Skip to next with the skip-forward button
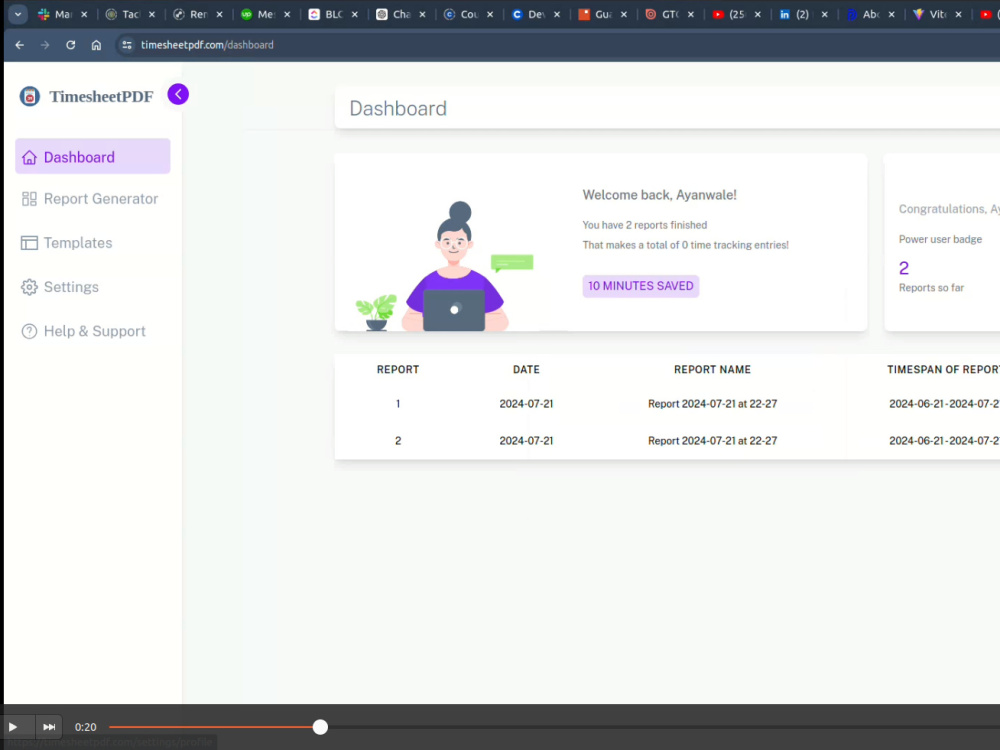Image resolution: width=1000 pixels, height=750 pixels. tap(49, 727)
